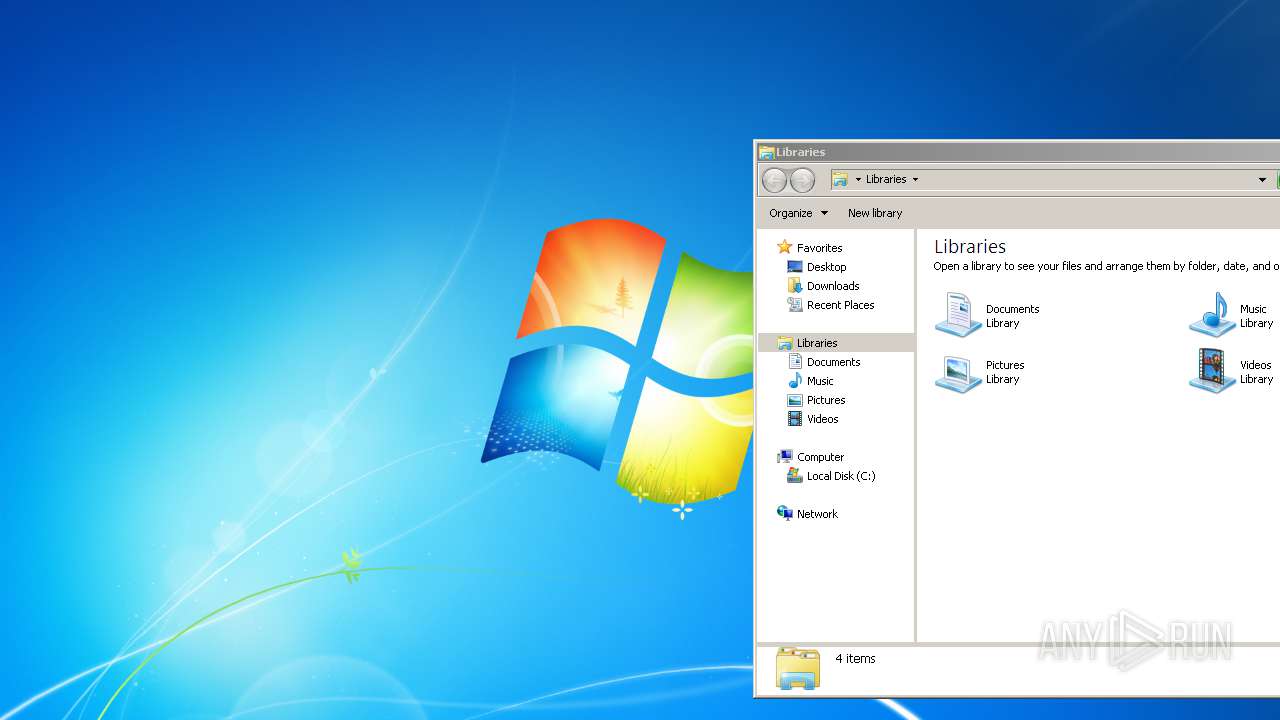Click the New library button
The height and width of the screenshot is (720, 1280).
pyautogui.click(x=875, y=213)
